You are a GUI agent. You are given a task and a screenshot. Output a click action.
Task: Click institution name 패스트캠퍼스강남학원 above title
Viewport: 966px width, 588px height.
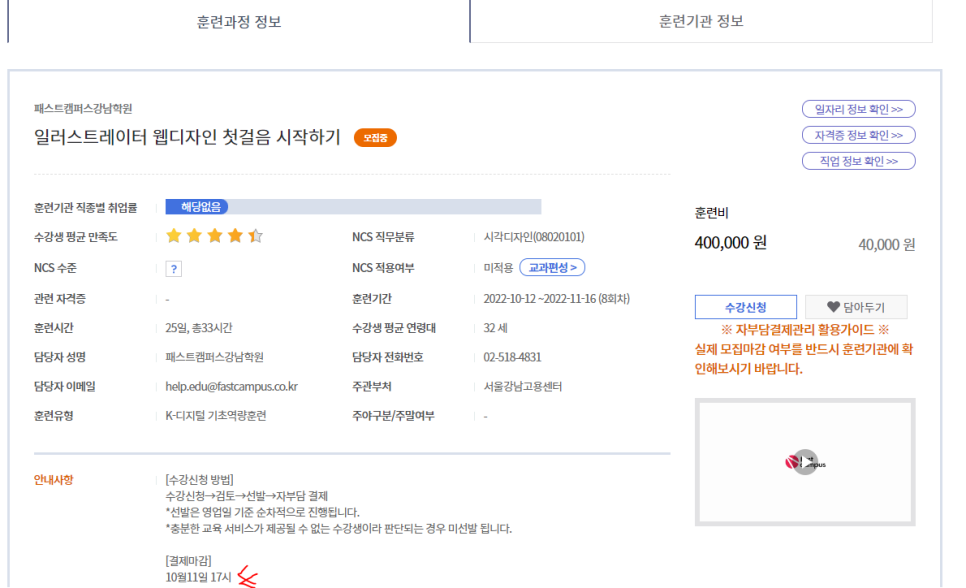coord(83,108)
